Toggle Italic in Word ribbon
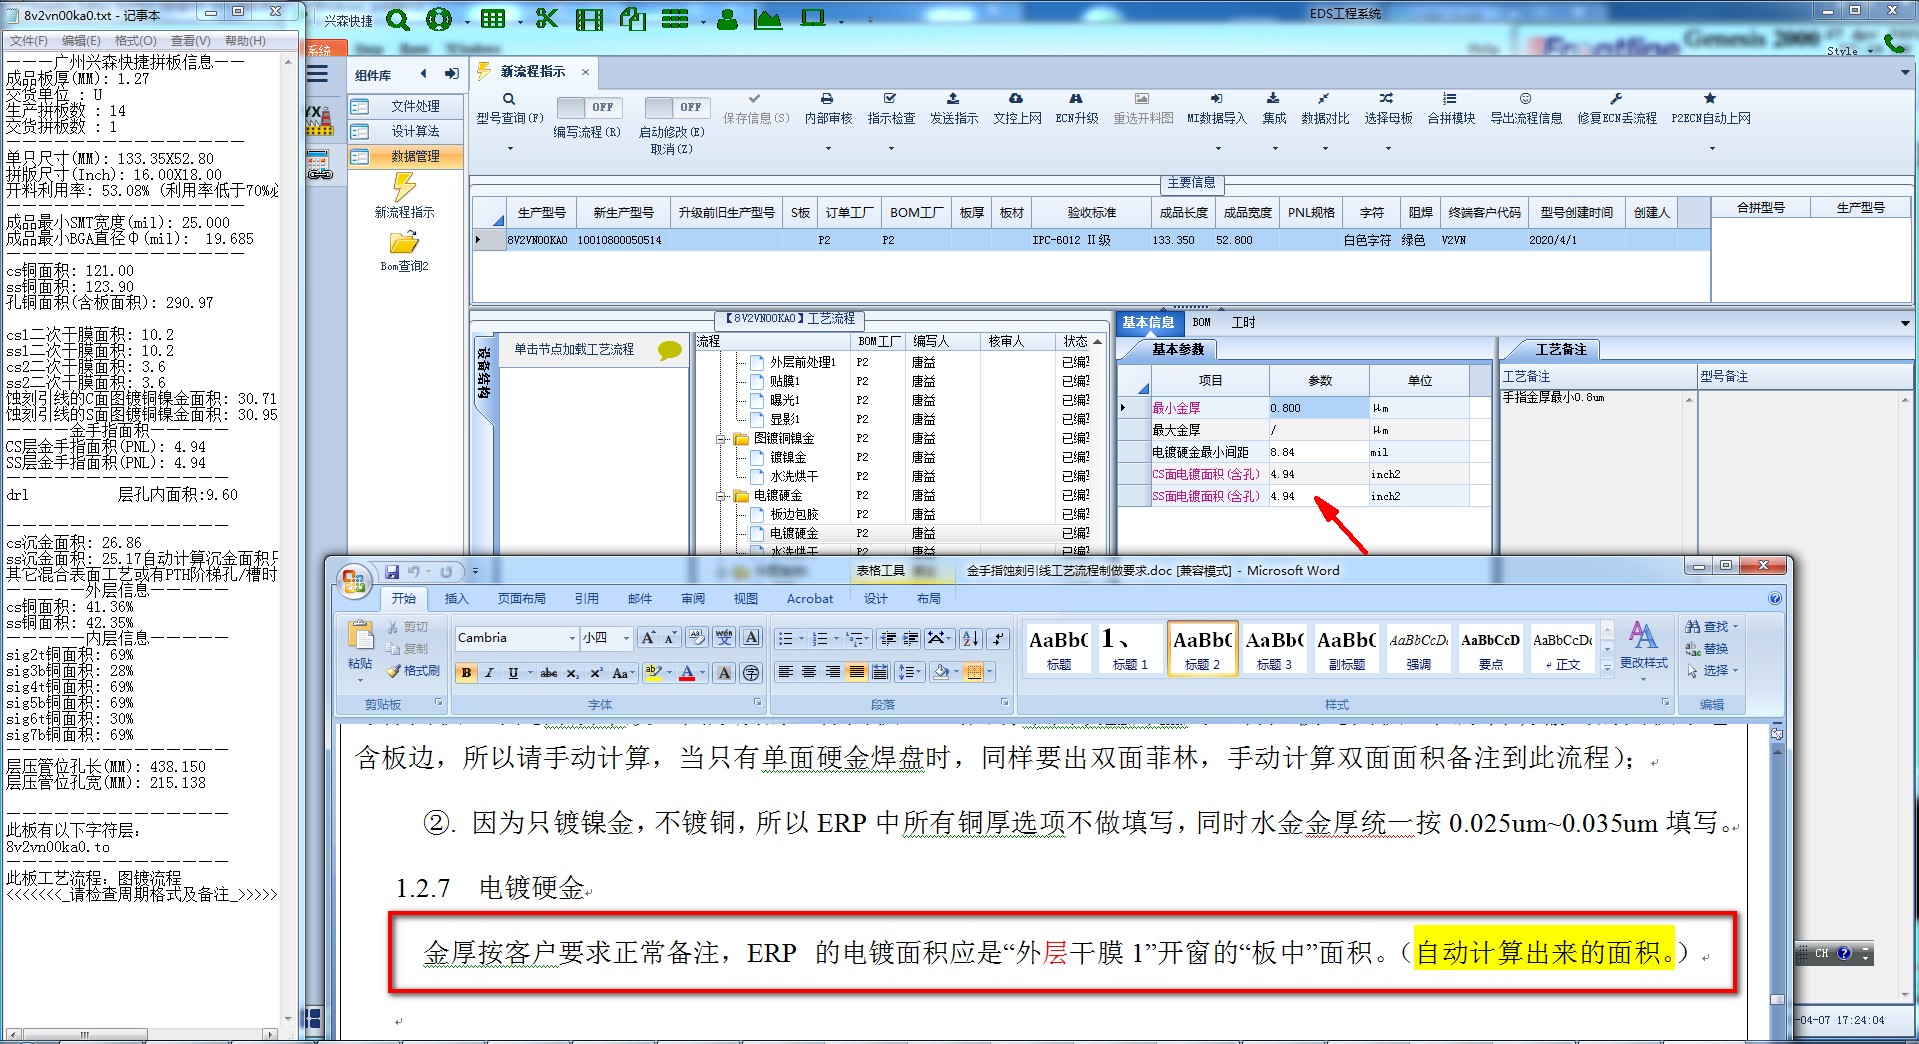The image size is (1919, 1044). click(x=489, y=673)
